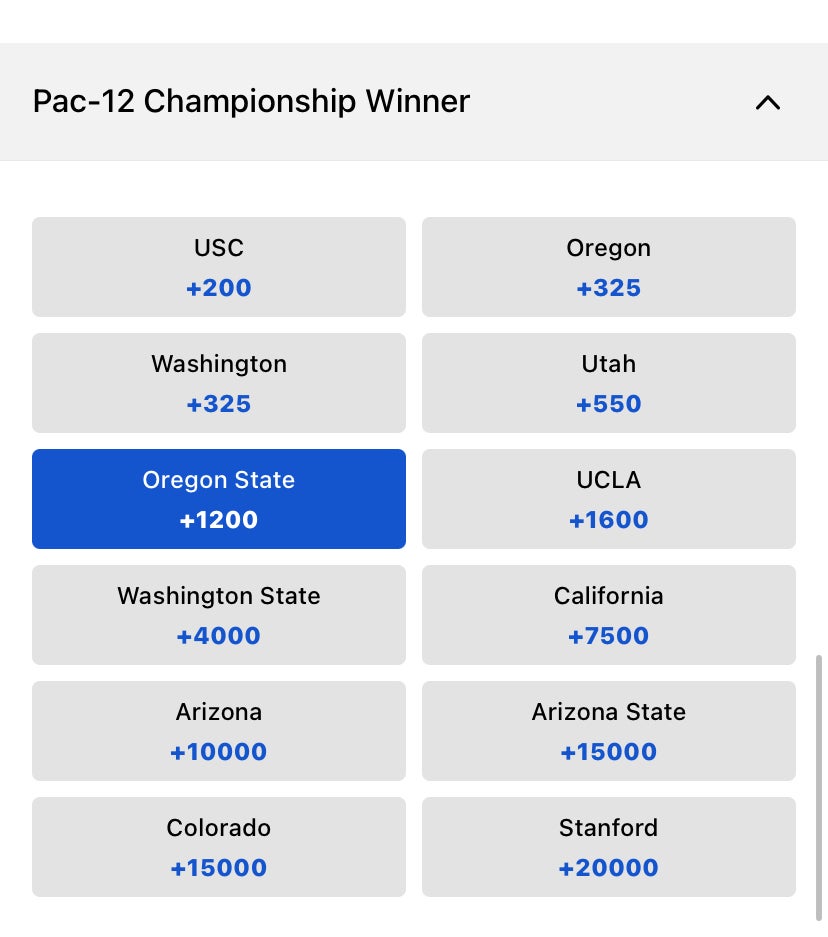
Task: Click the +200 odds value under USC
Action: (219, 289)
